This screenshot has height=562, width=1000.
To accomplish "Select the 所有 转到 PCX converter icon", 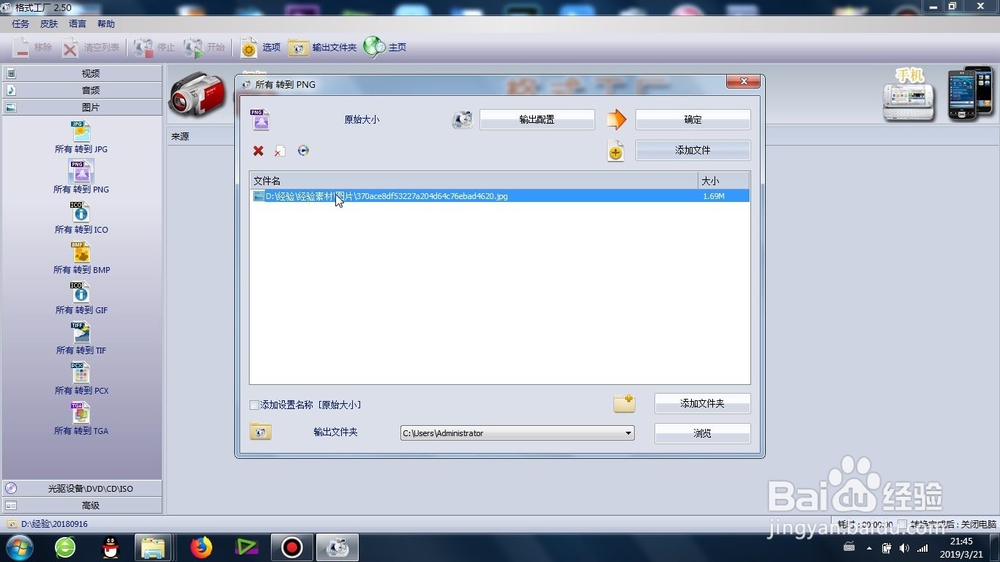I will [80, 373].
